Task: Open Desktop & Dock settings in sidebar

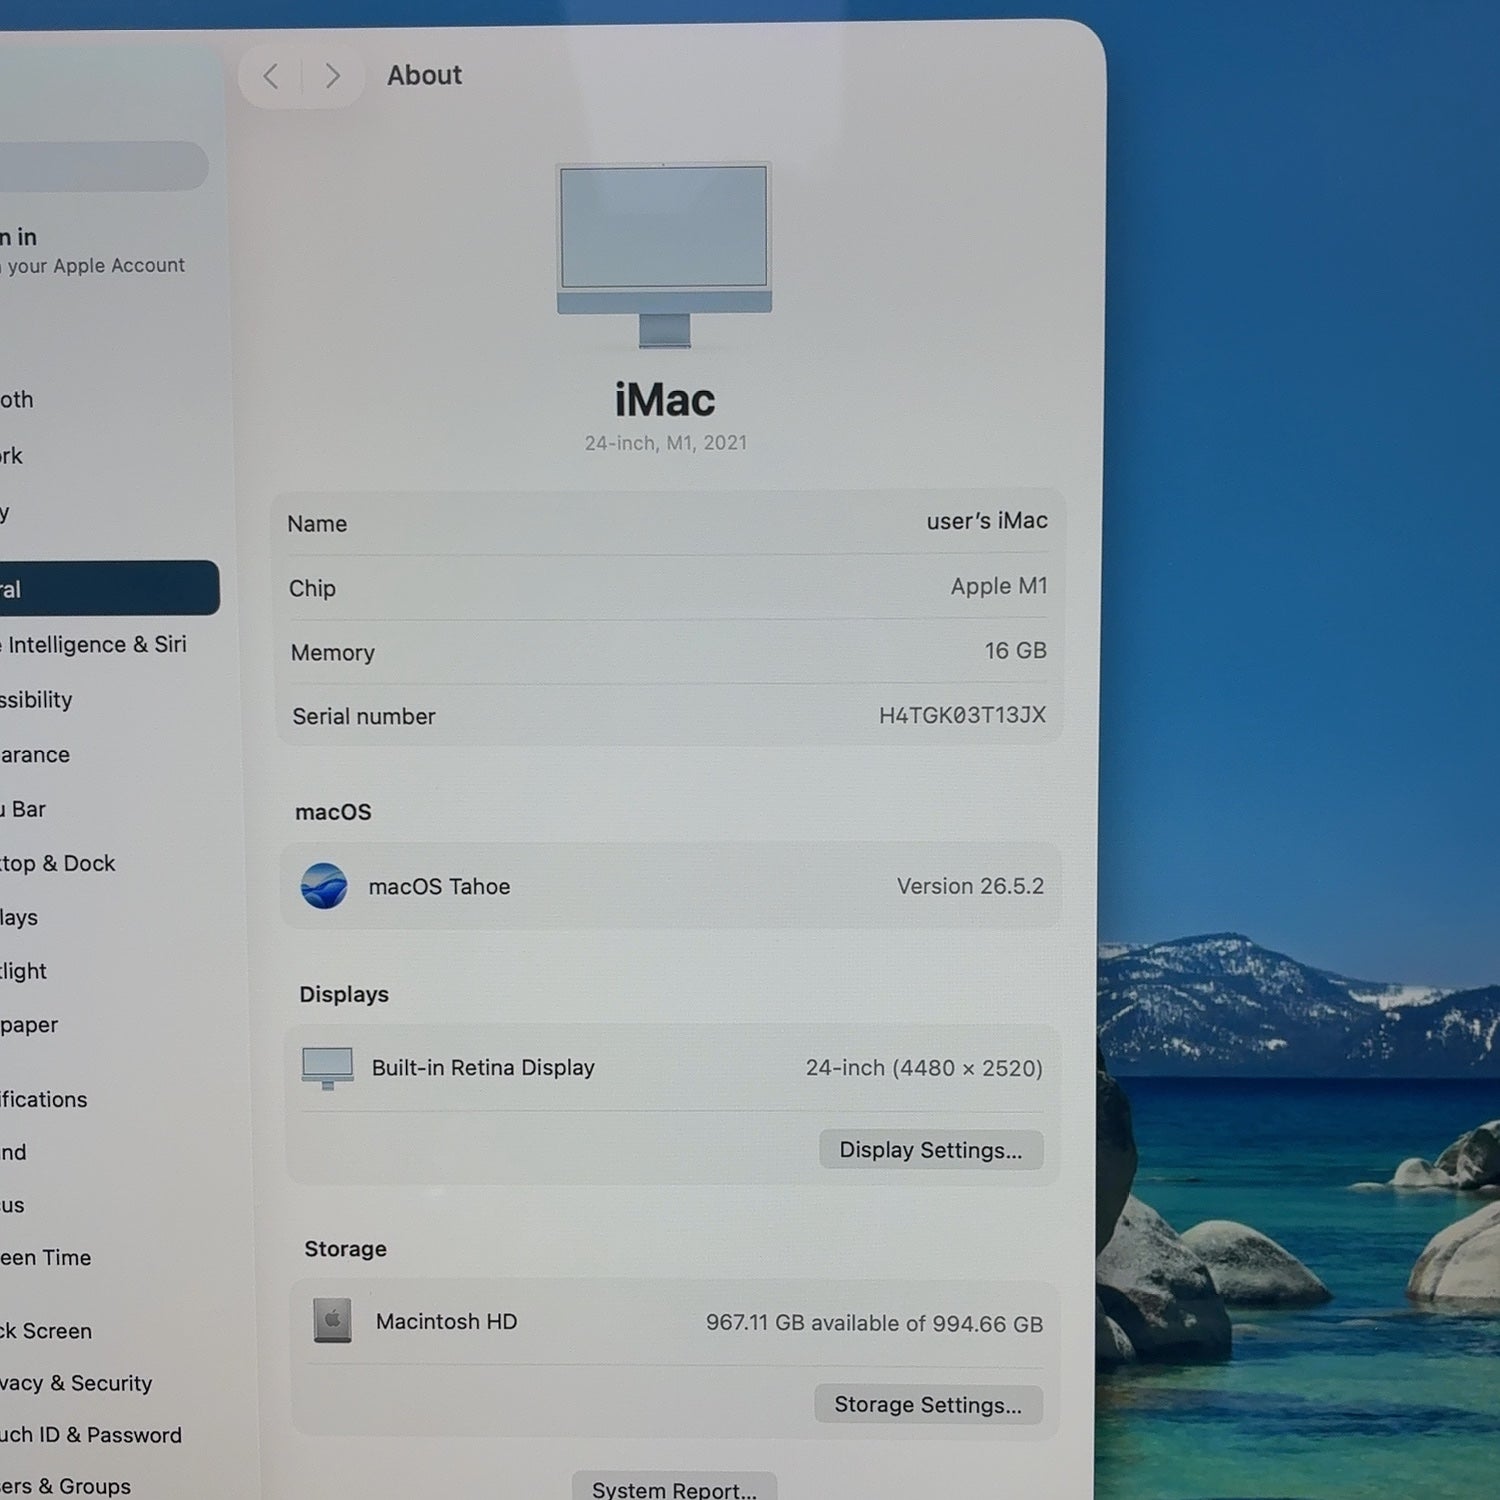Action: (x=57, y=863)
